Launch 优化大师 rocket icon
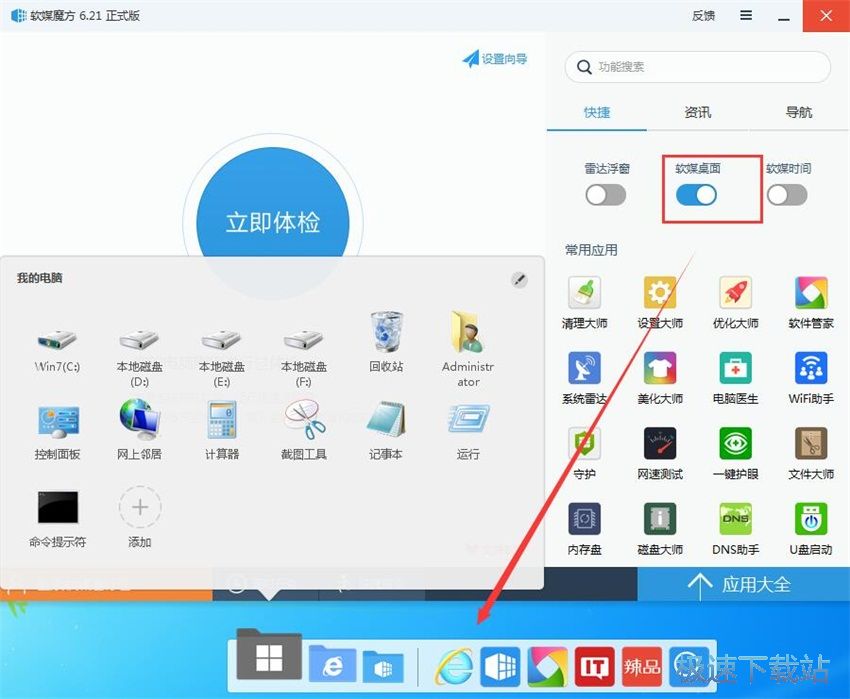The image size is (850, 699). click(x=735, y=293)
